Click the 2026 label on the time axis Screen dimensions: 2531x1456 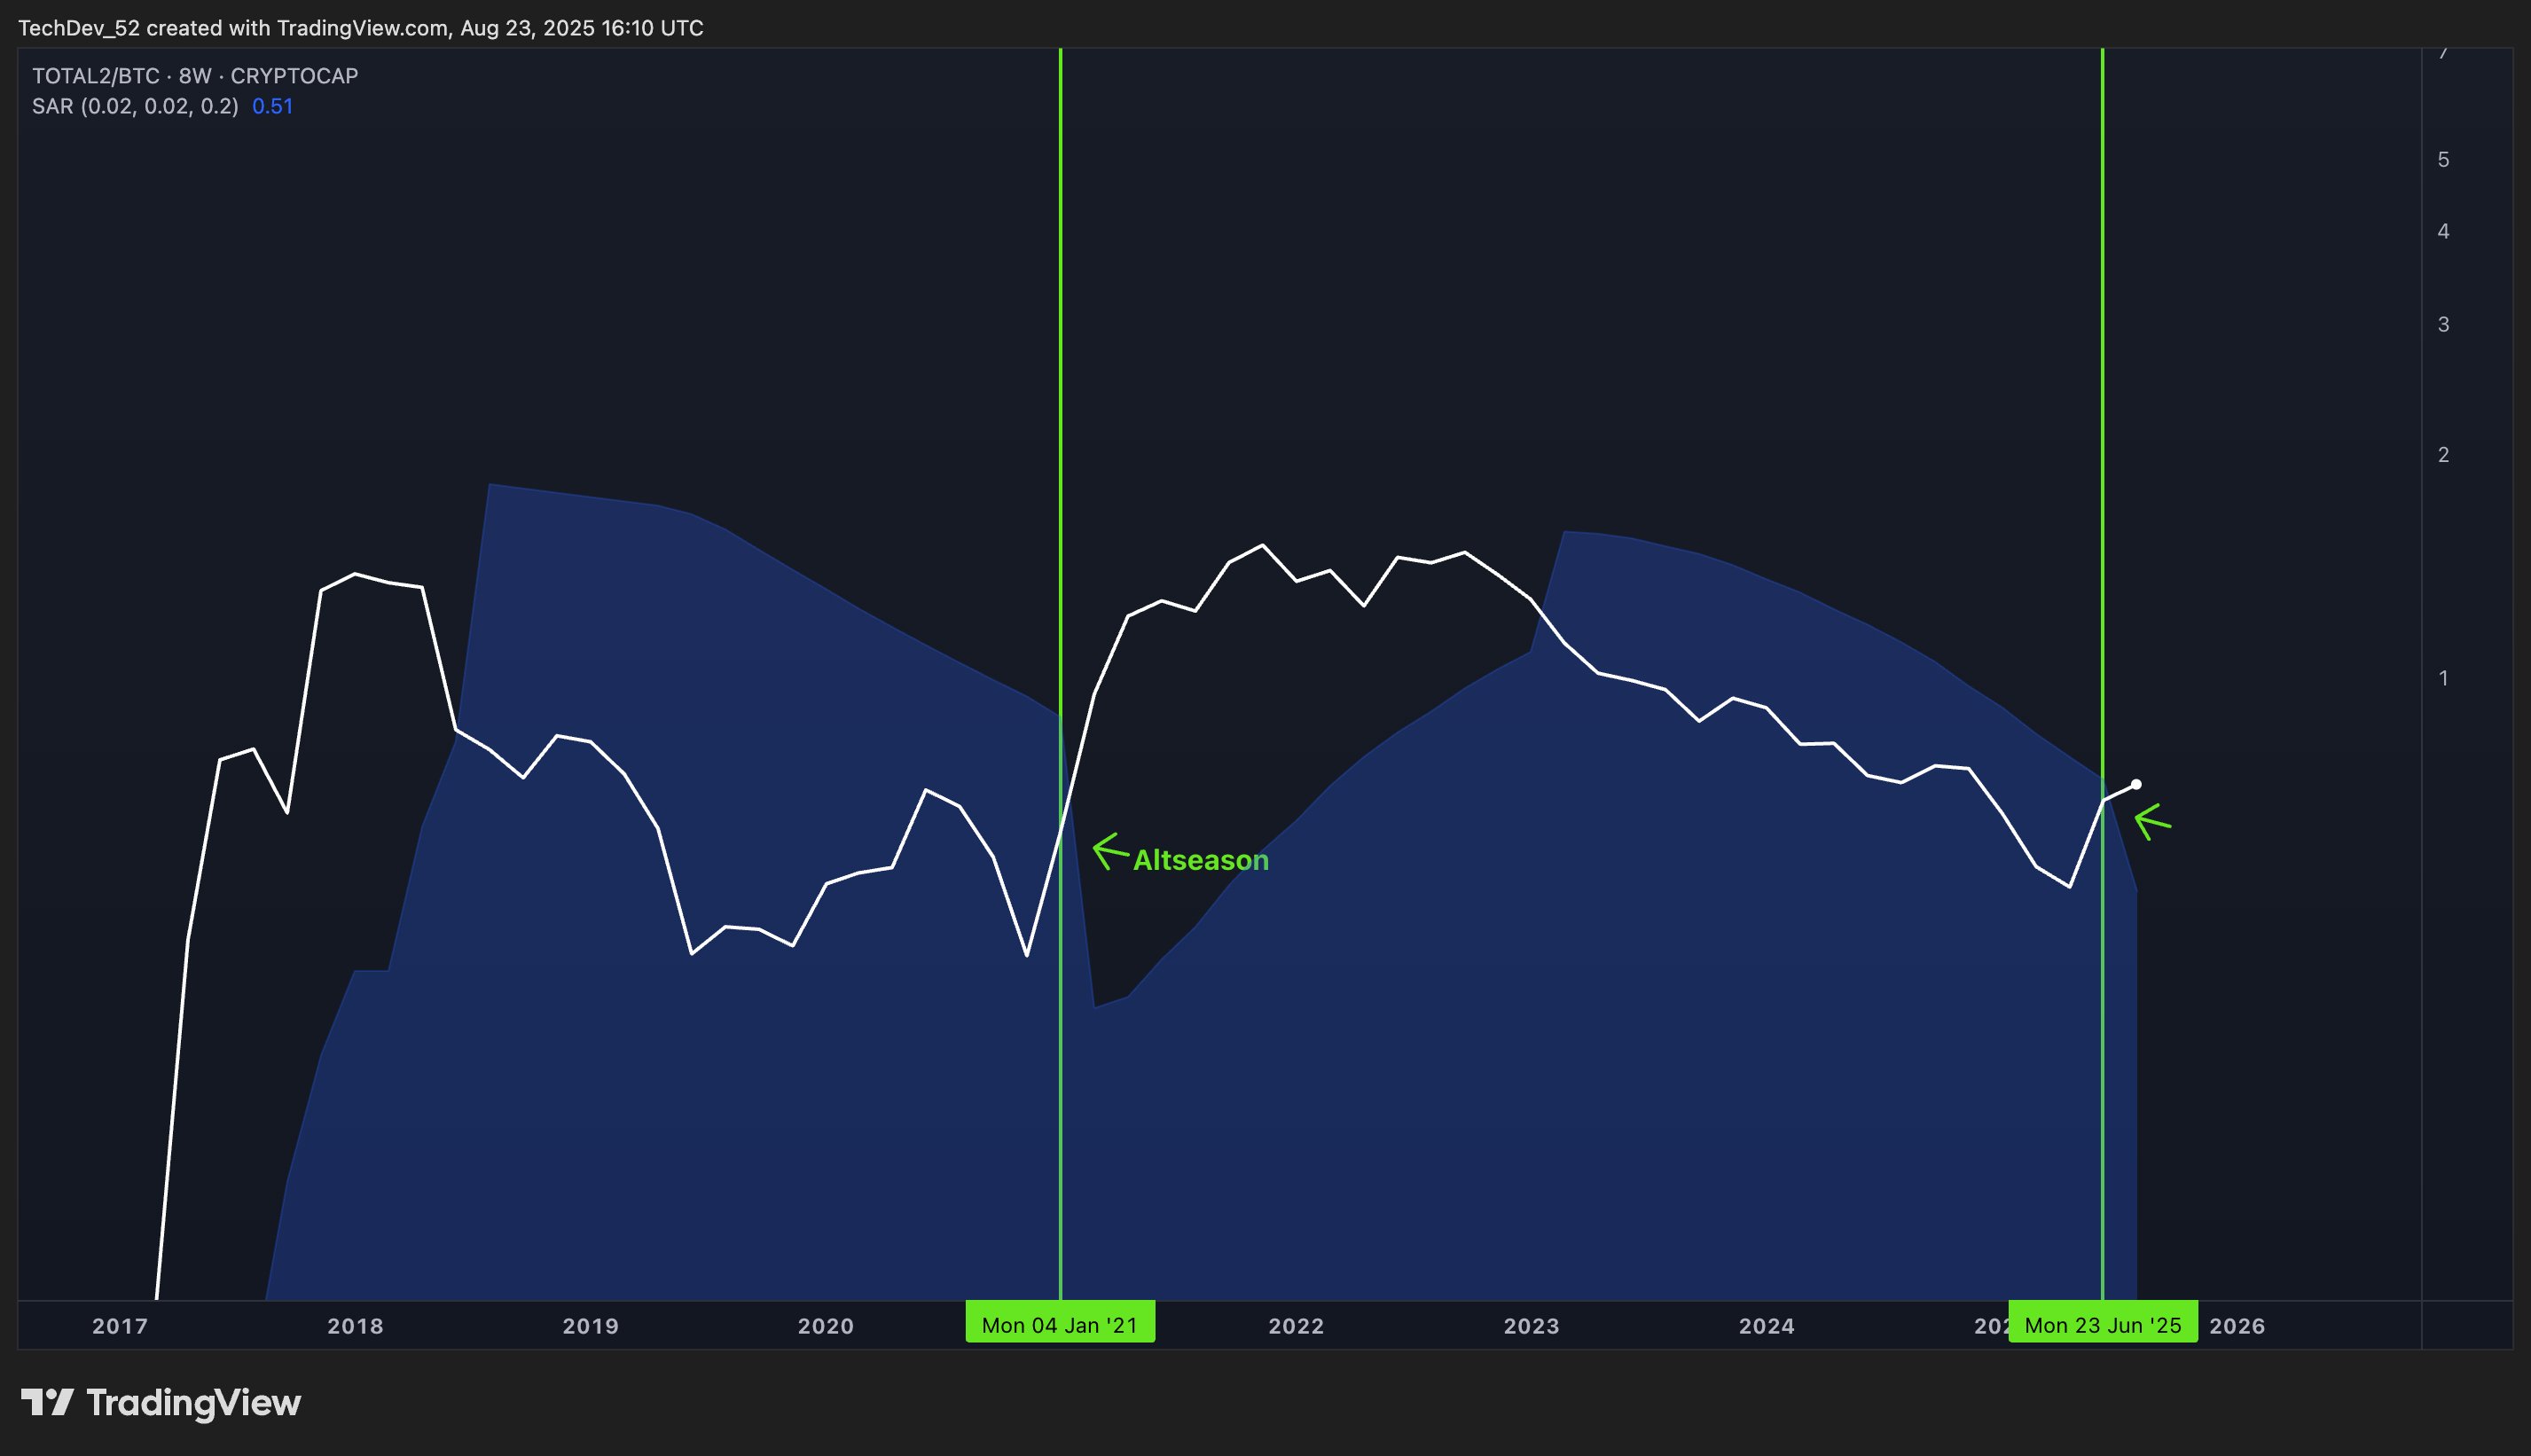pyautogui.click(x=2237, y=1326)
